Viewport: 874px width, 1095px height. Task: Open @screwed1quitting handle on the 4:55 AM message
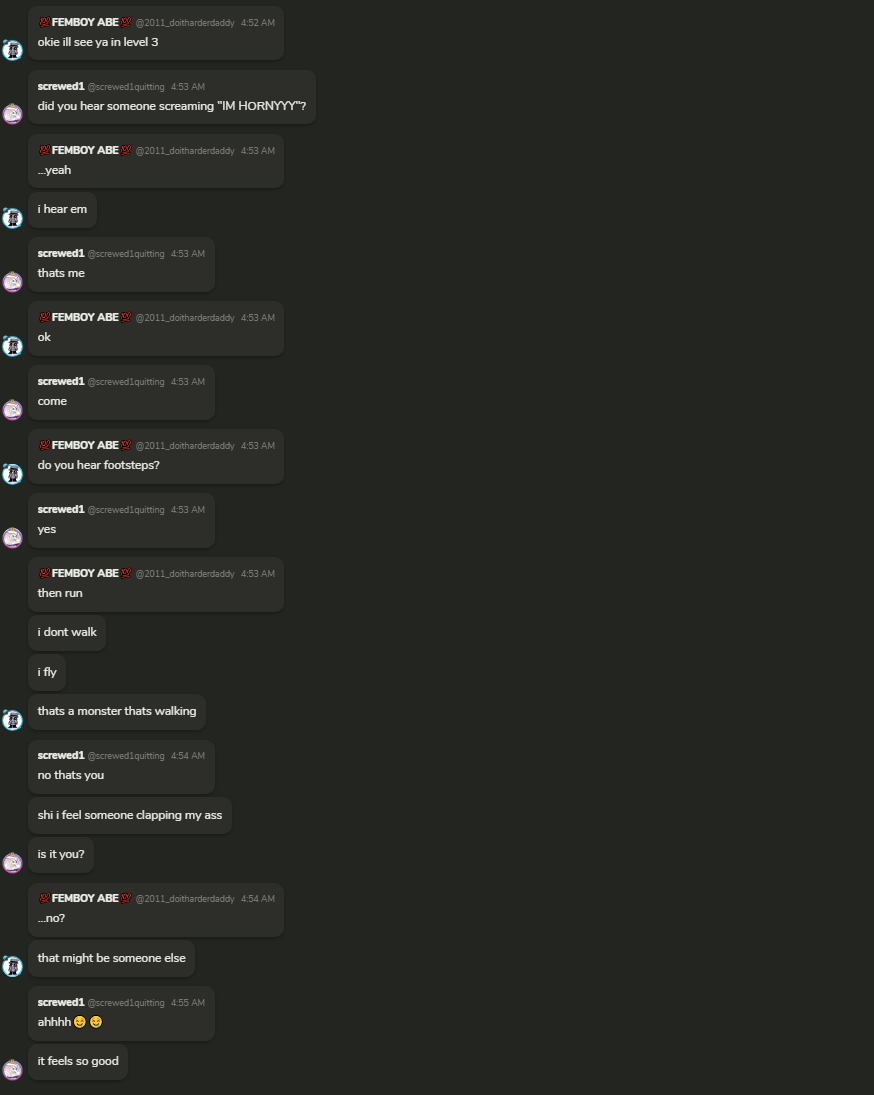(126, 1003)
